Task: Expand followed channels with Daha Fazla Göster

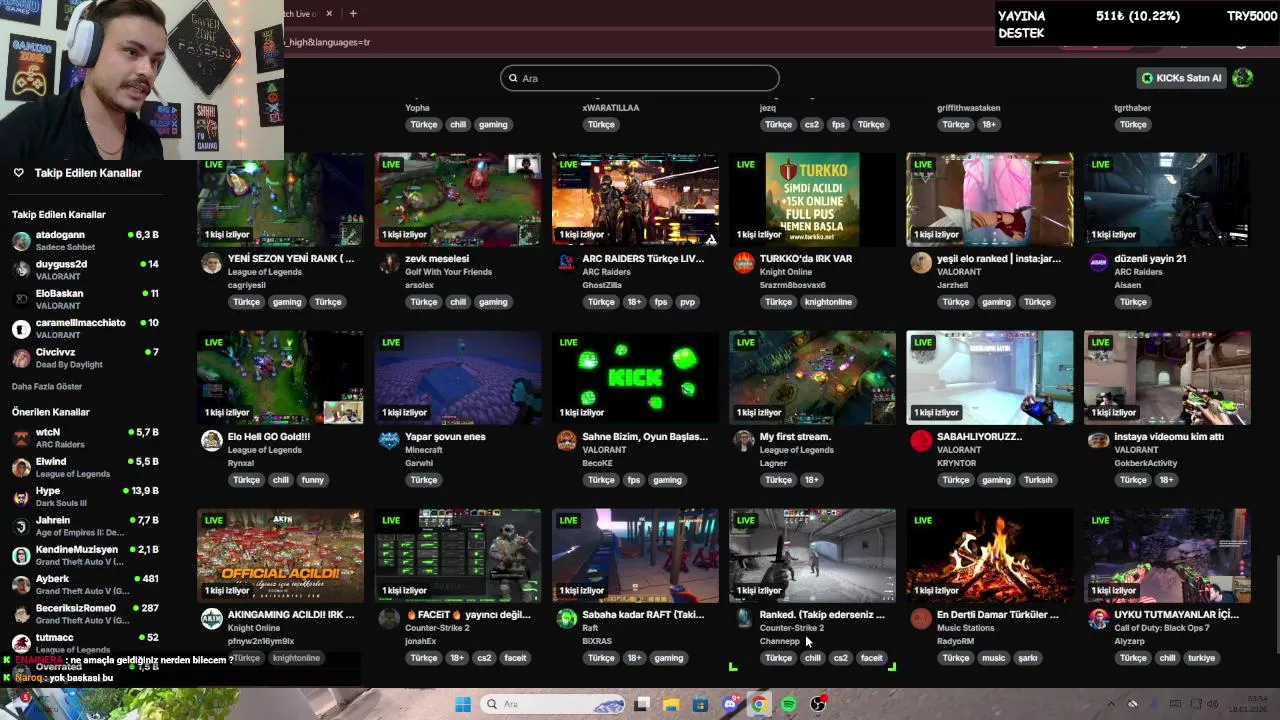Action: click(47, 386)
